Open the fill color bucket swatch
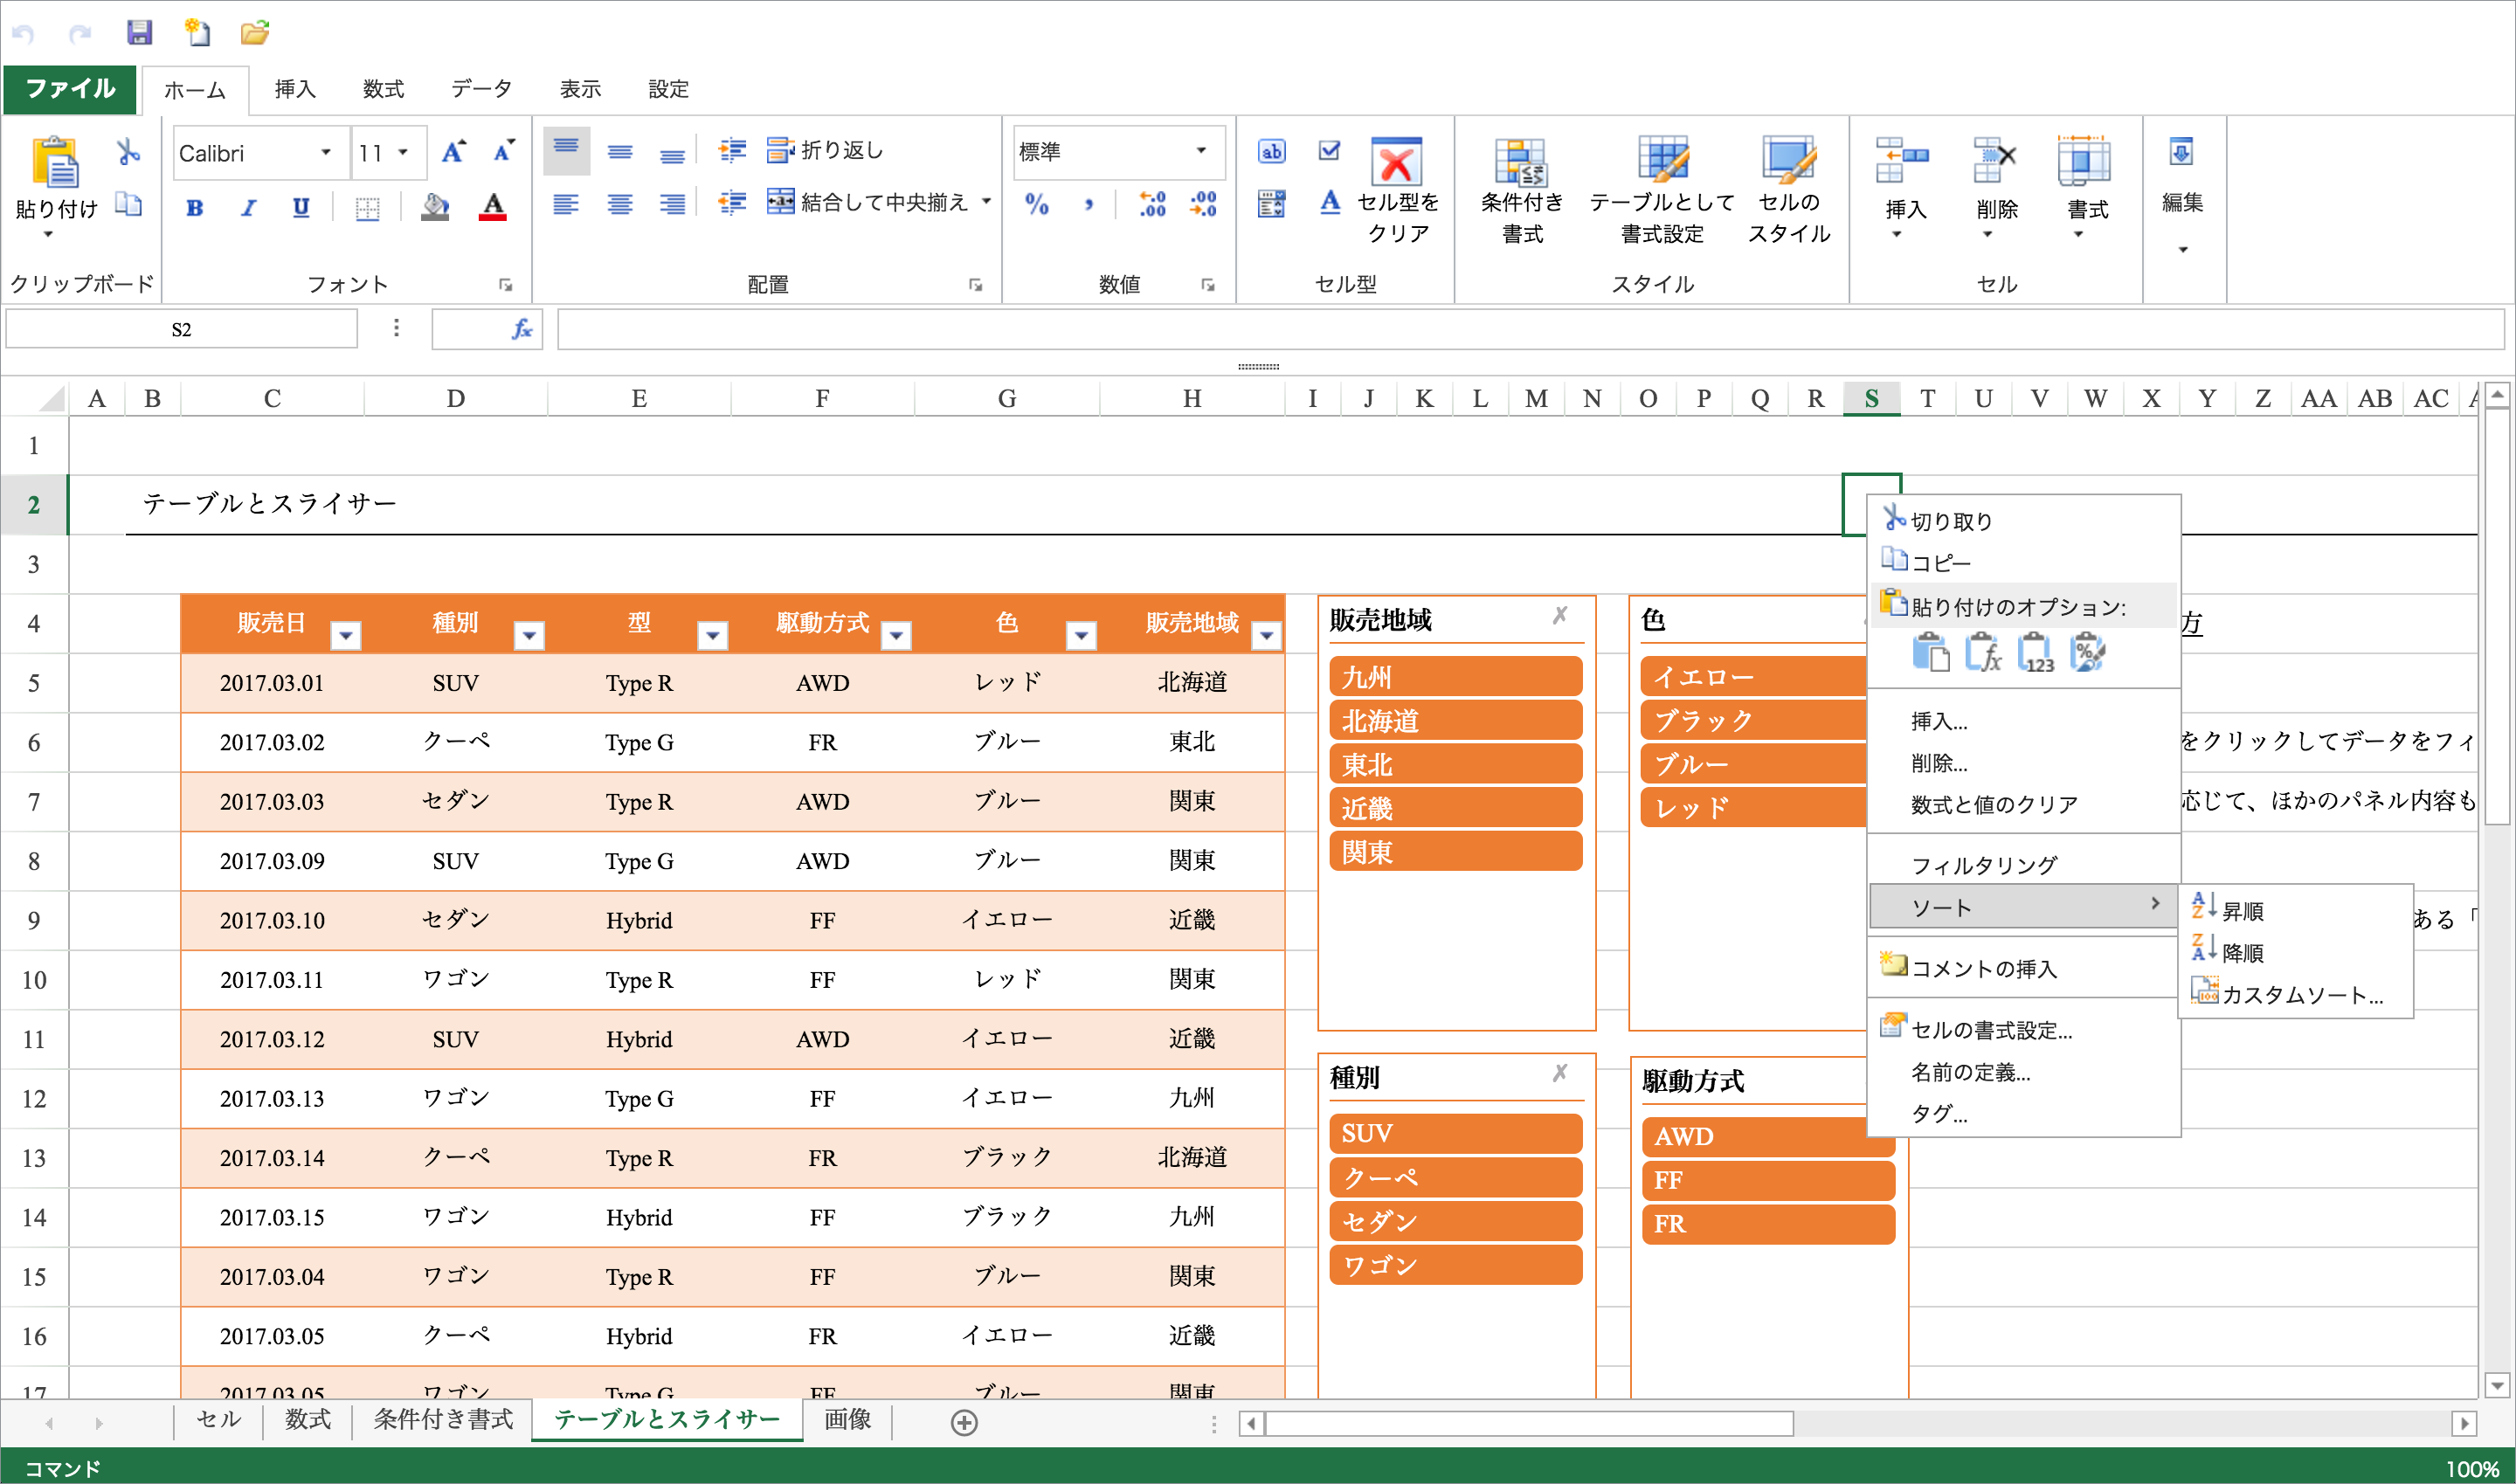Image resolution: width=2516 pixels, height=1484 pixels. 435,207
